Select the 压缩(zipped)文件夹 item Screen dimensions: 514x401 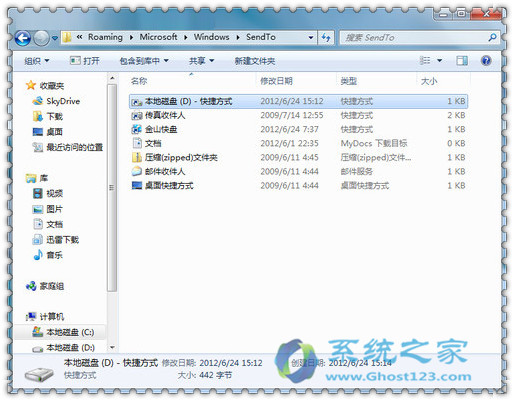[x=175, y=157]
